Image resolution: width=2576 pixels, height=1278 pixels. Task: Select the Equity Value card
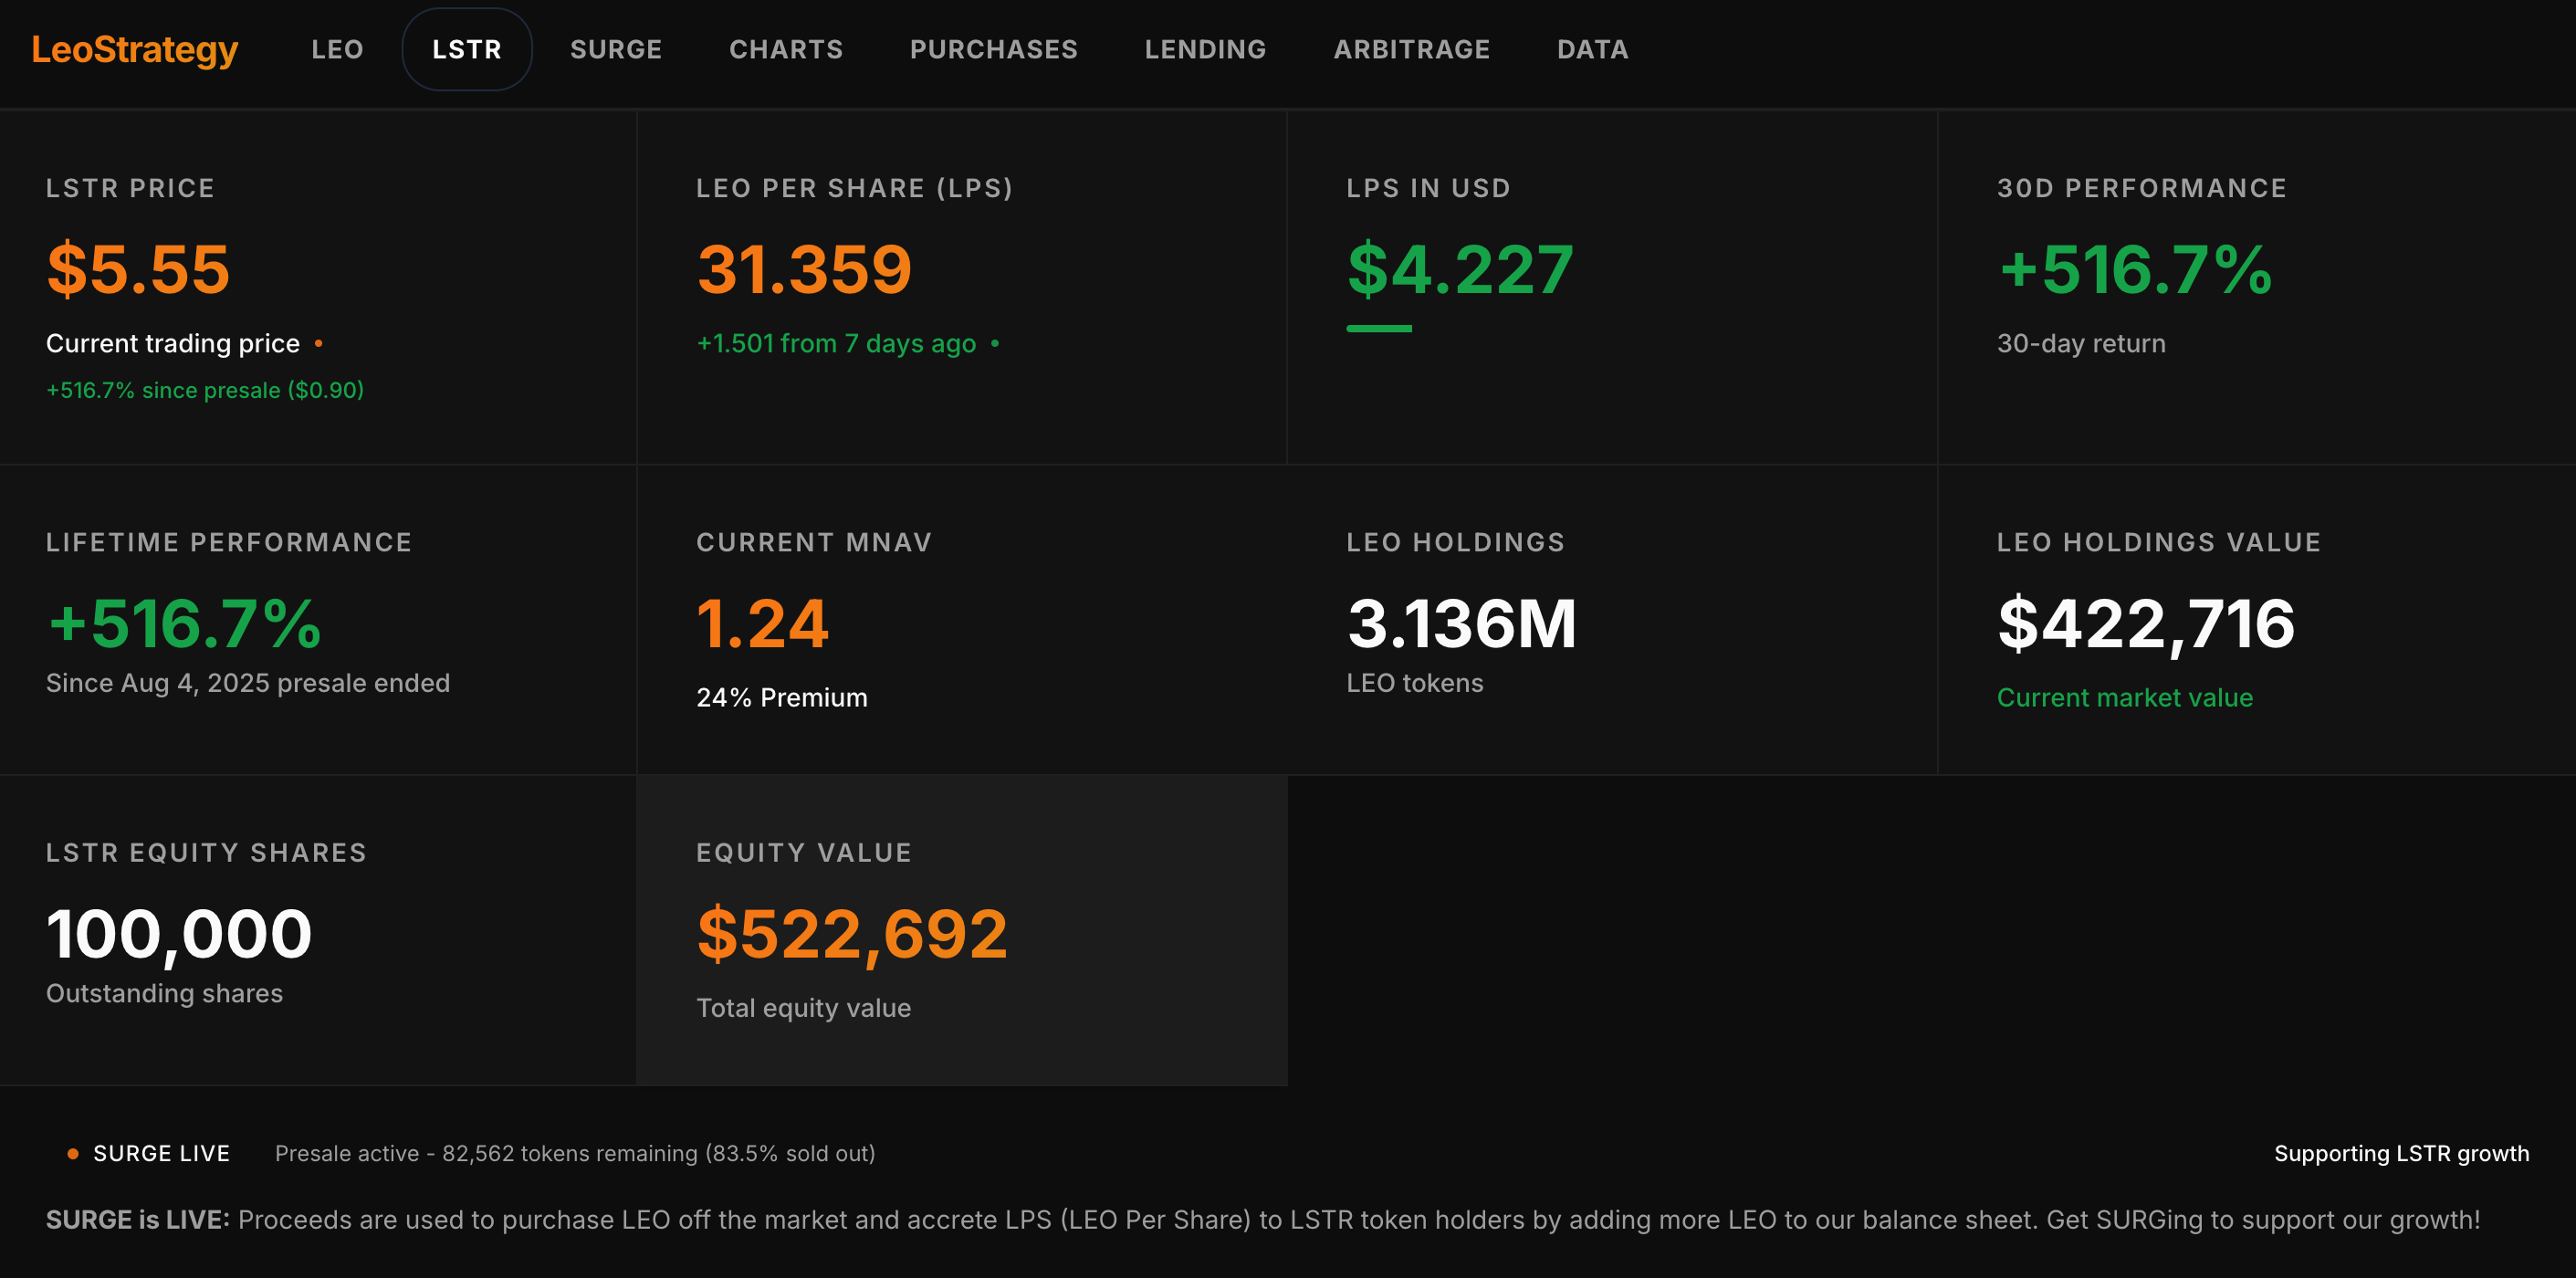tap(961, 930)
